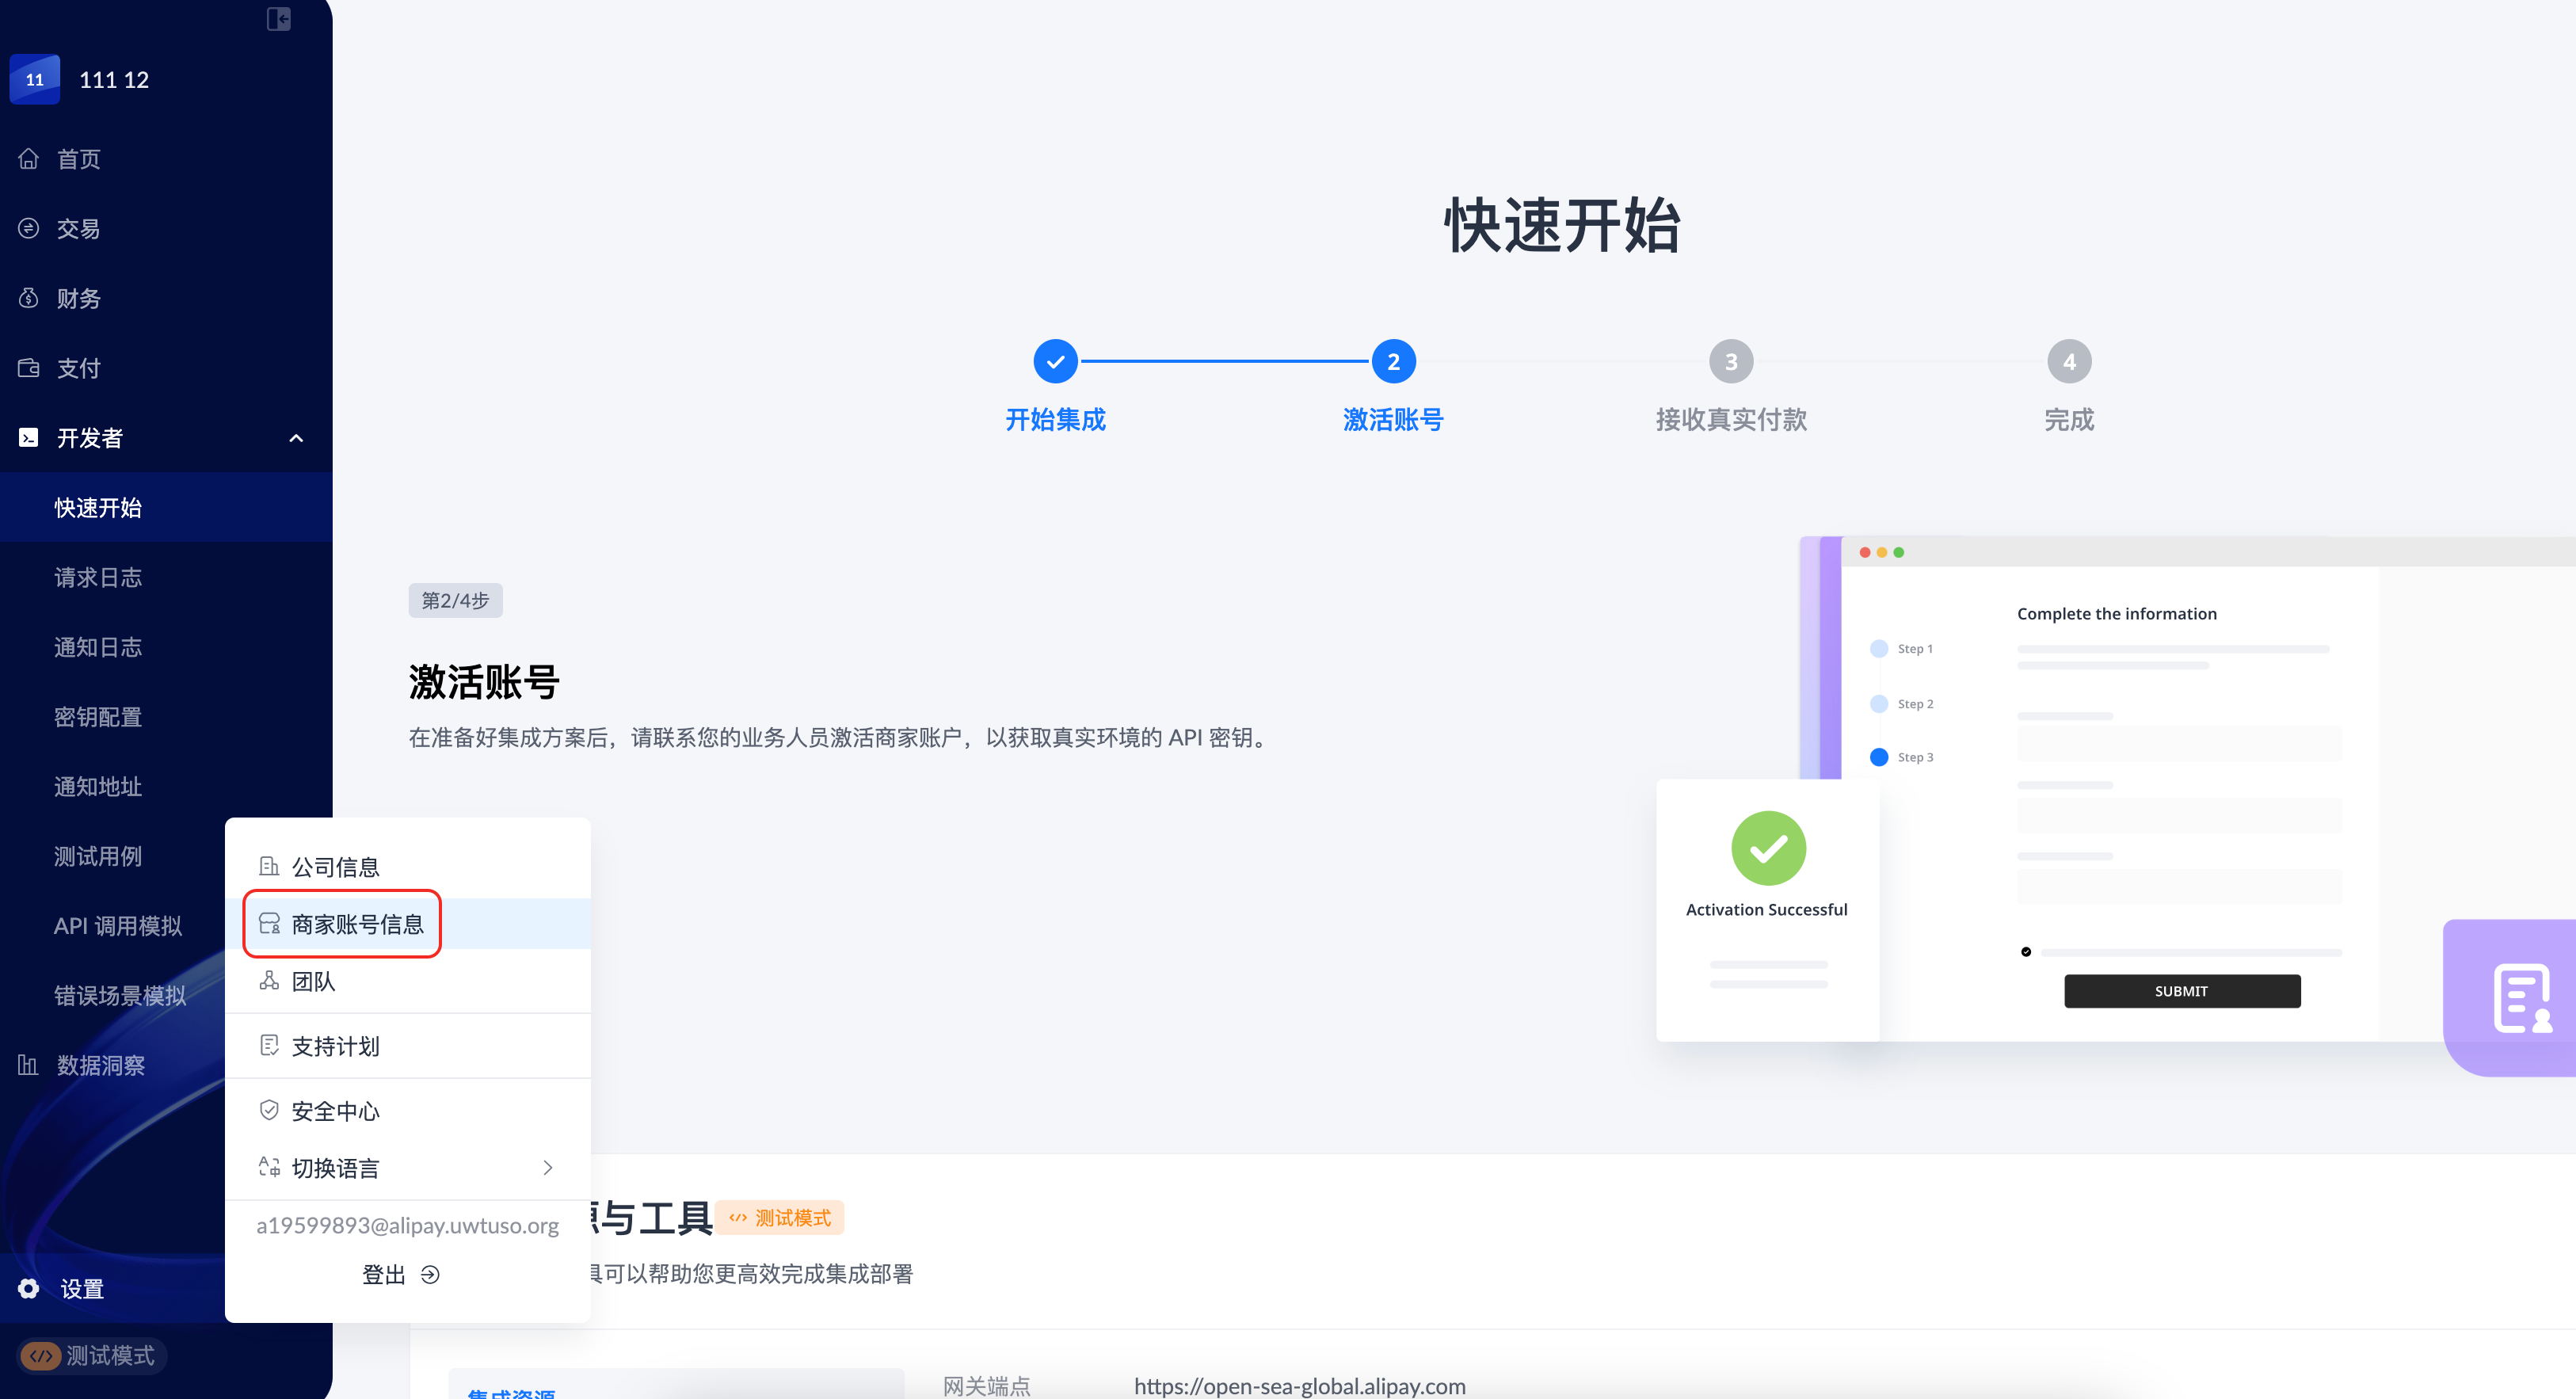Viewport: 2576px width, 1399px height.
Task: Open 安全中心 menu entry
Action: pos(335,1110)
